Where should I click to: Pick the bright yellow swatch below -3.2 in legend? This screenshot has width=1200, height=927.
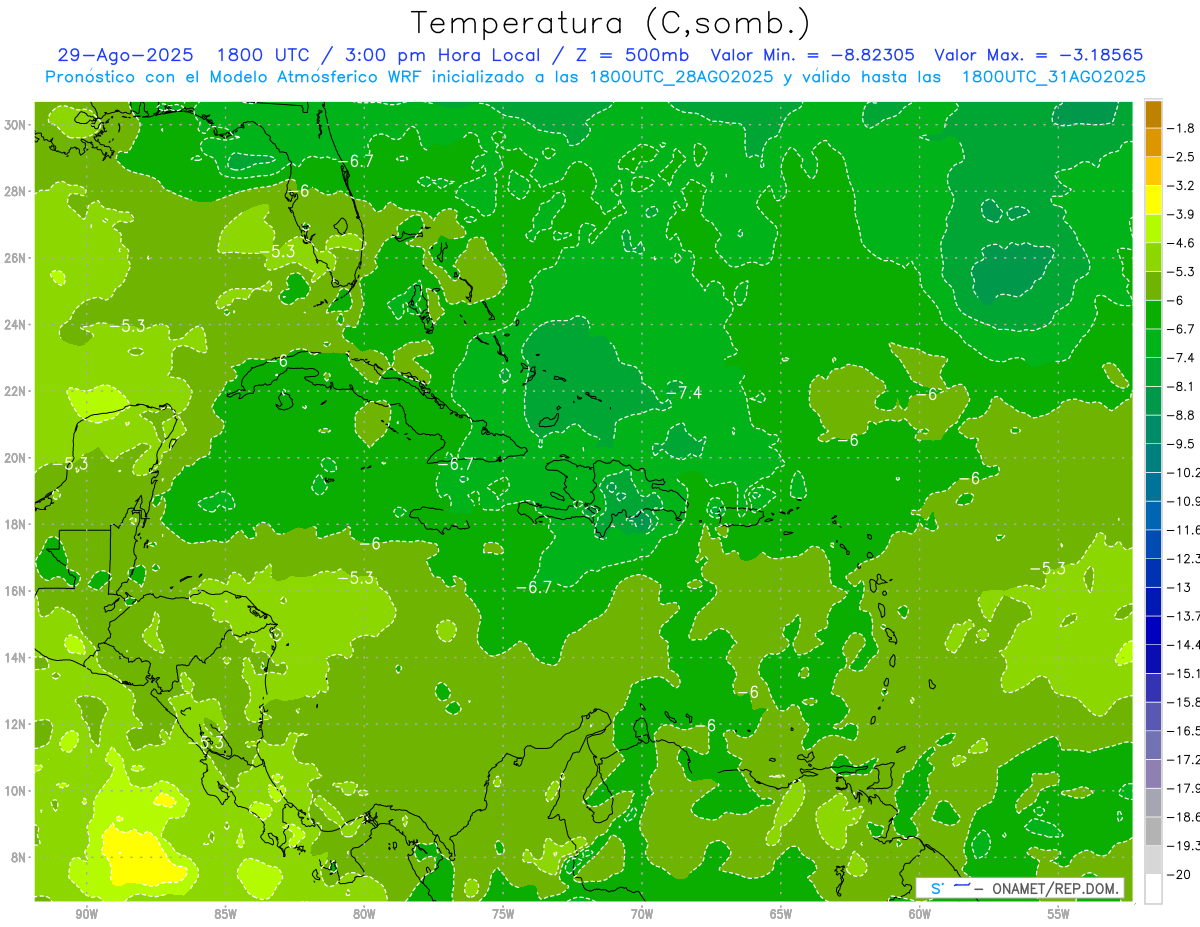tap(1153, 200)
